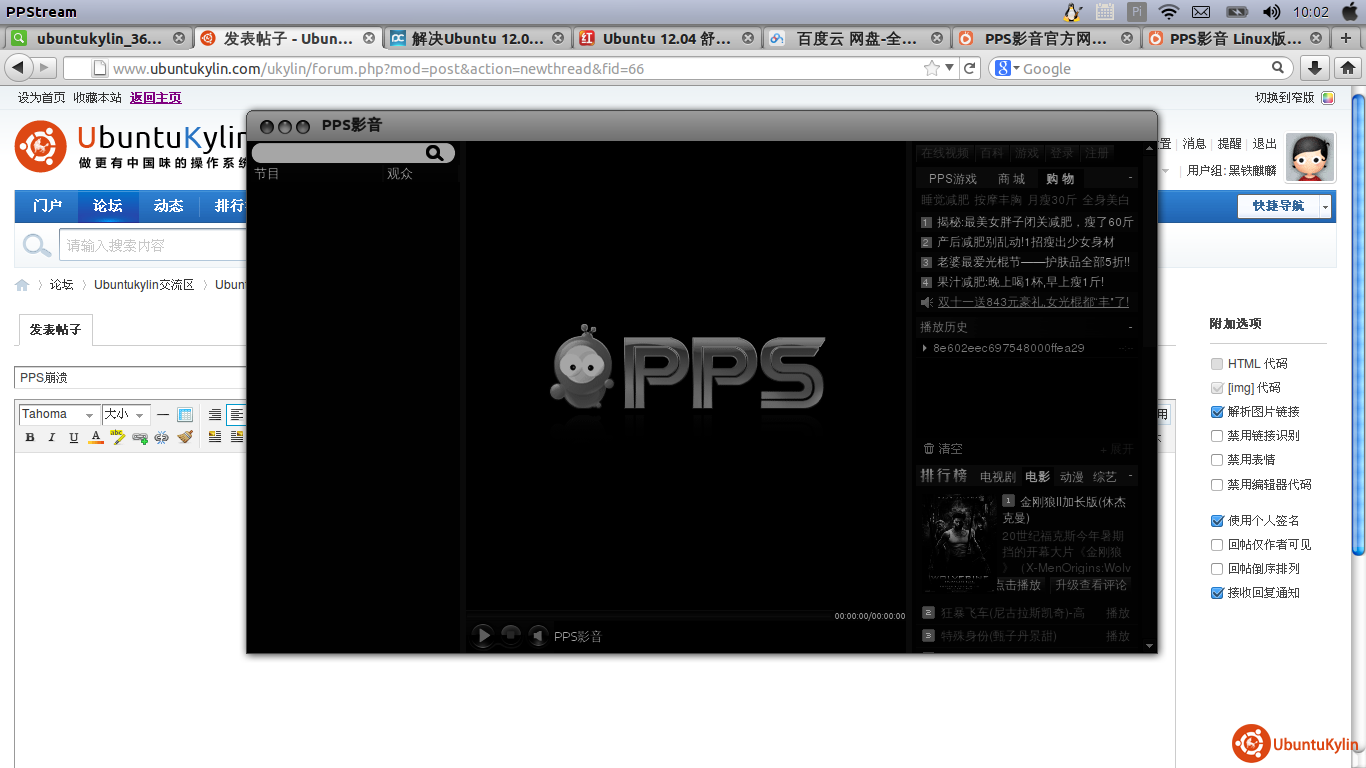Image resolution: width=1366 pixels, height=768 pixels.
Task: Click the PPS search magnifier icon
Action: 435,153
